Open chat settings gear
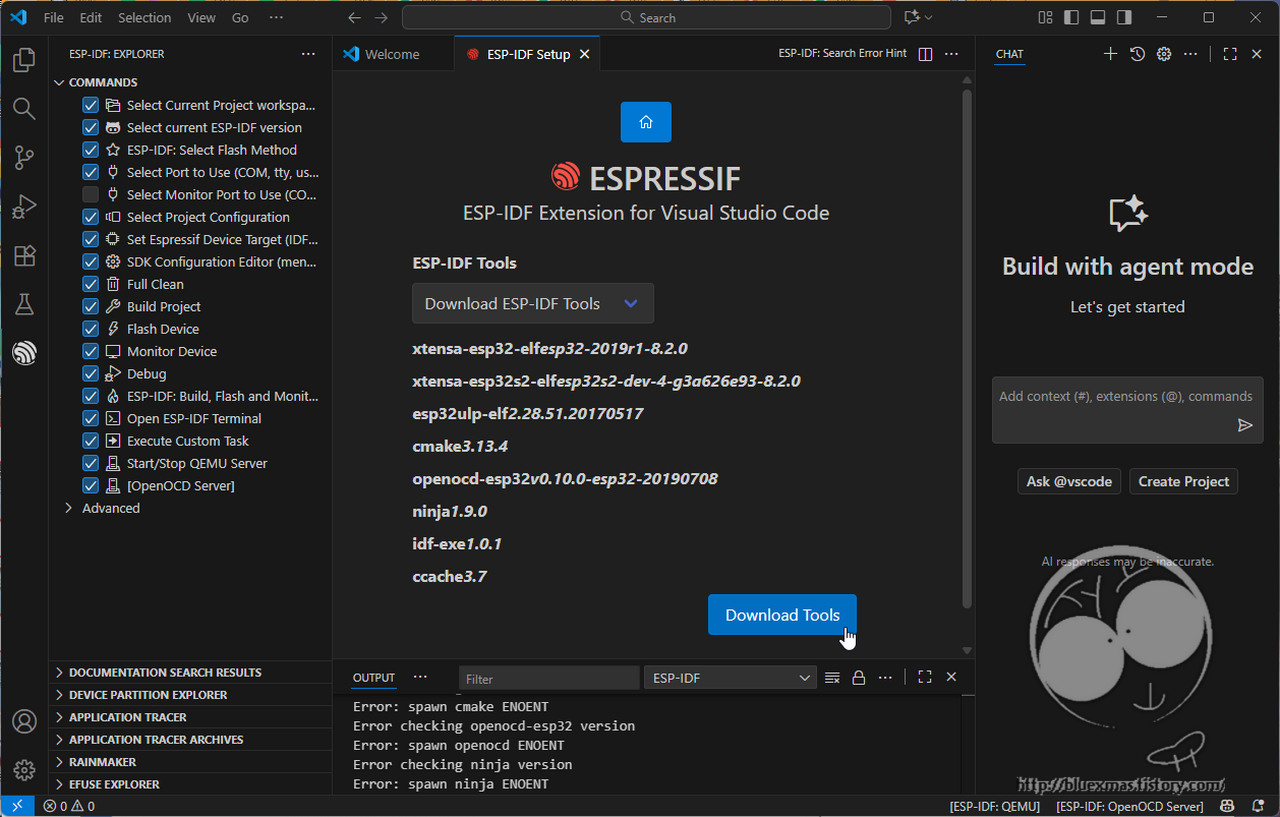 click(x=1164, y=54)
